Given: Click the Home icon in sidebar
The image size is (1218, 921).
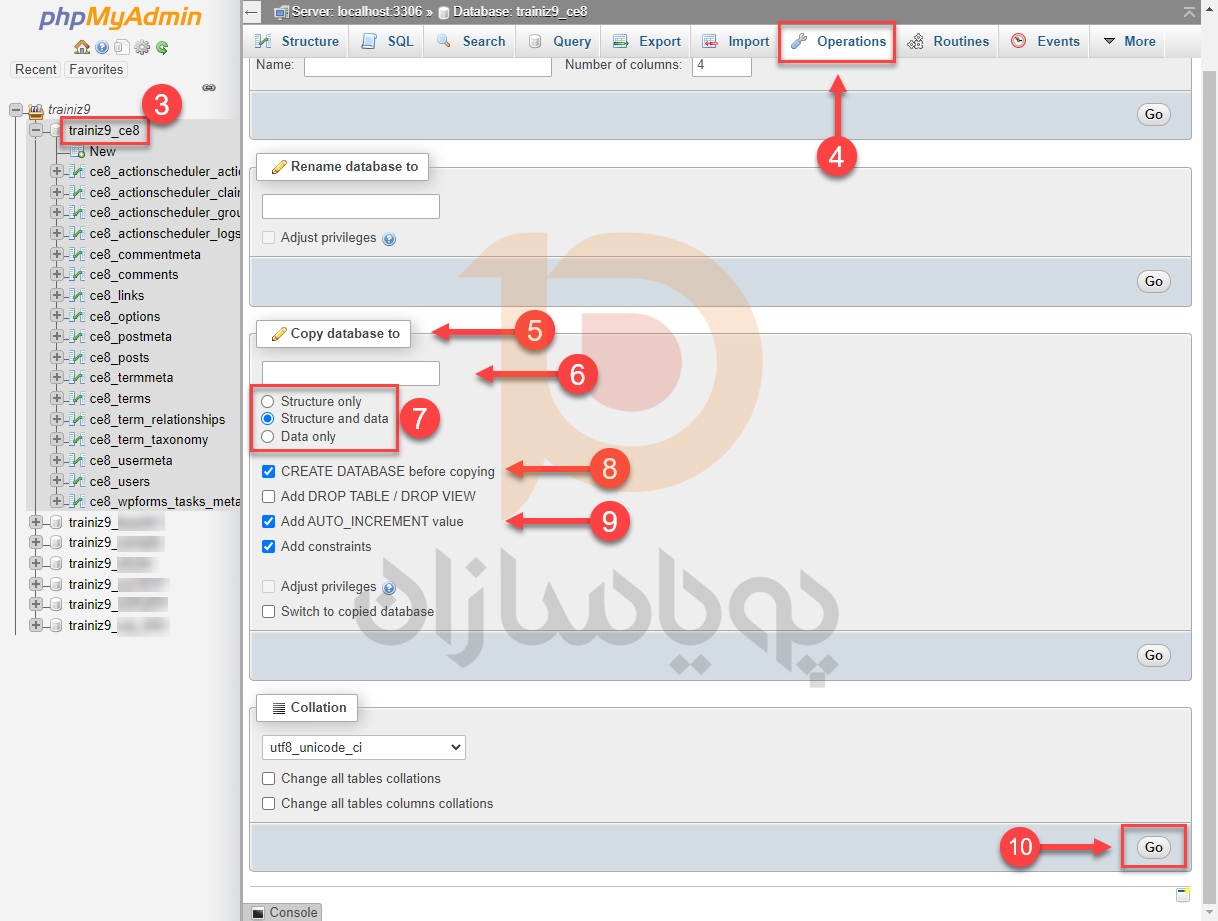Looking at the screenshot, I should (x=82, y=47).
